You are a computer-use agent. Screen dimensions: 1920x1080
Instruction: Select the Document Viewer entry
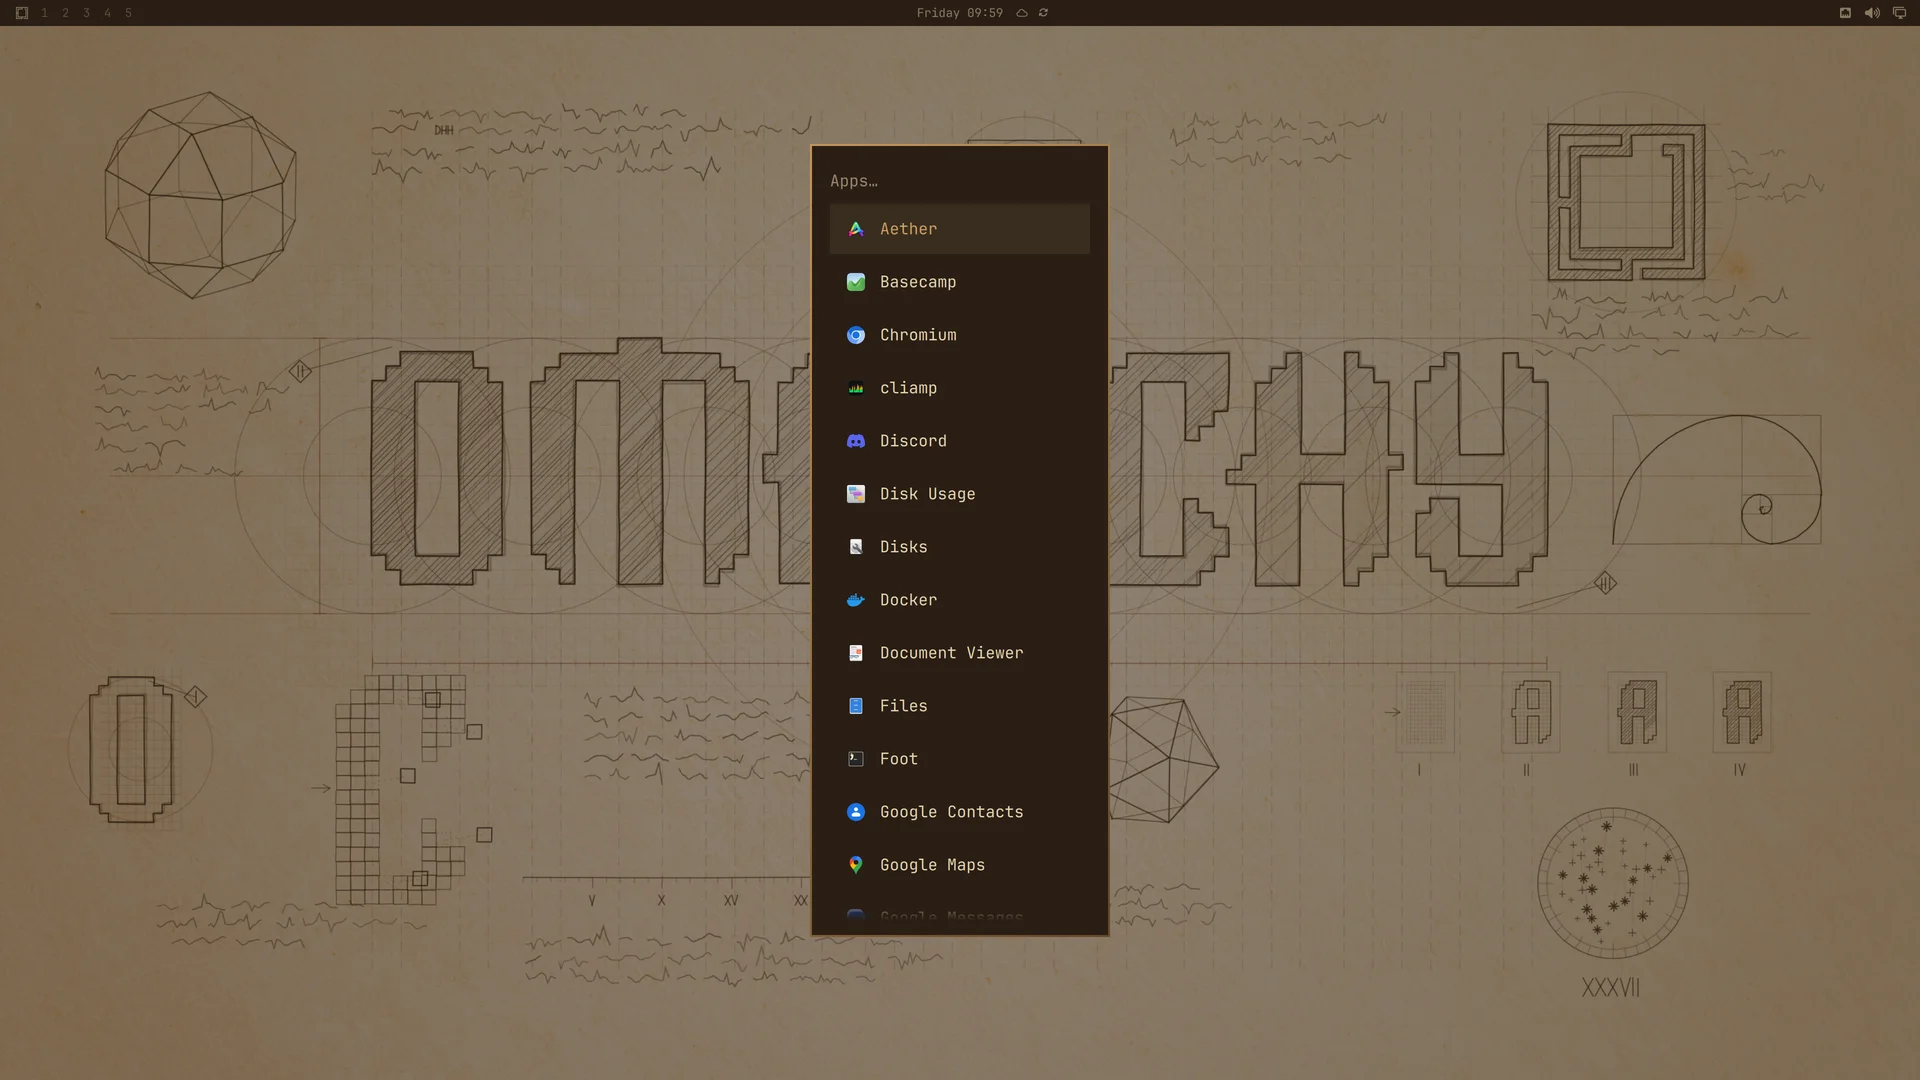(x=960, y=653)
